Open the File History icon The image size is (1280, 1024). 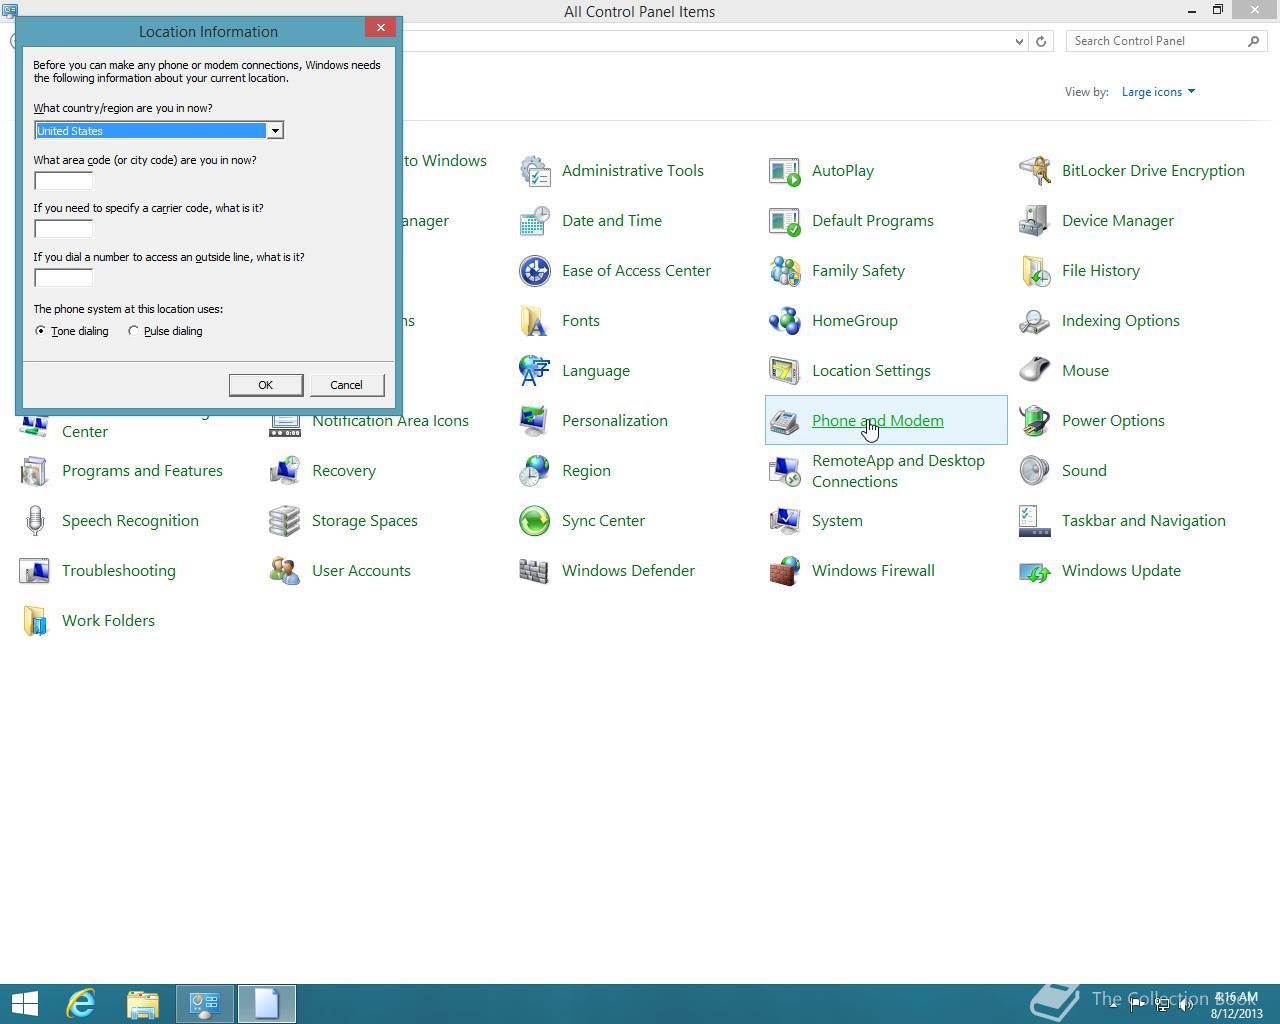(1035, 271)
